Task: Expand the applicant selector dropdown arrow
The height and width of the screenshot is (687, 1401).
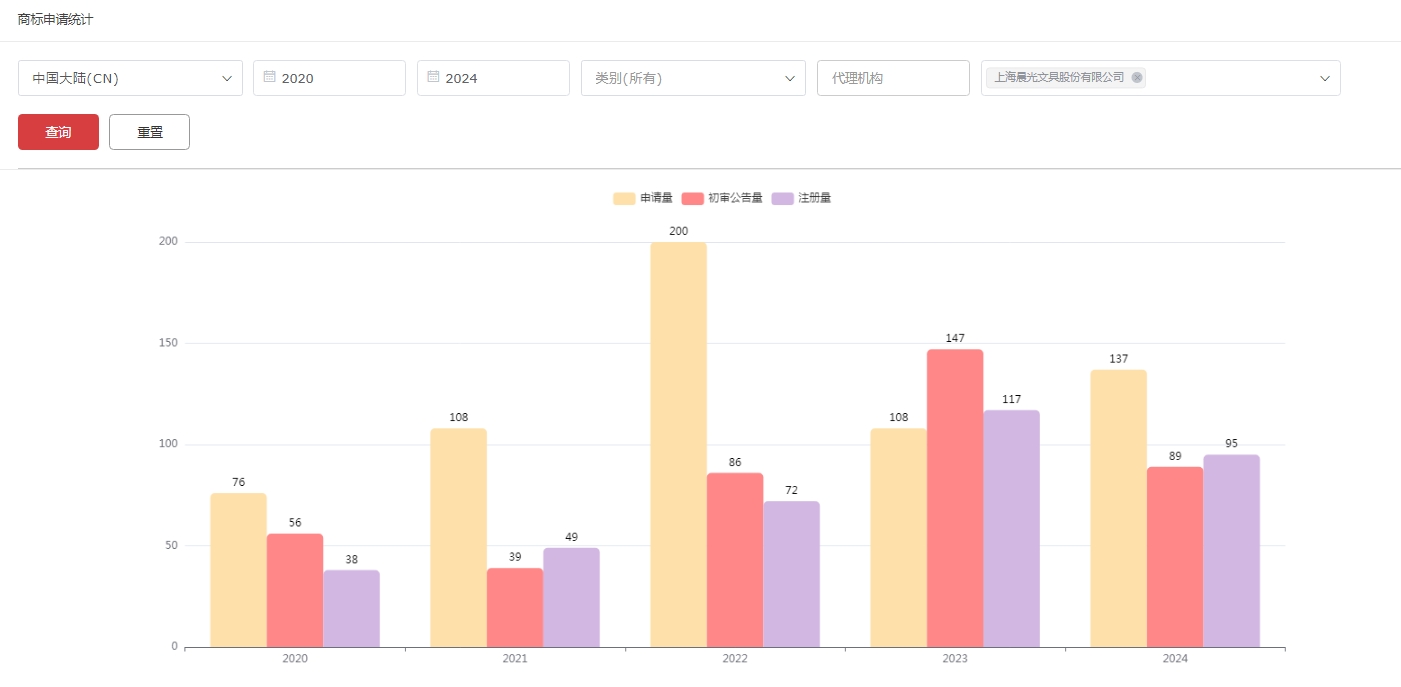Action: click(1325, 78)
